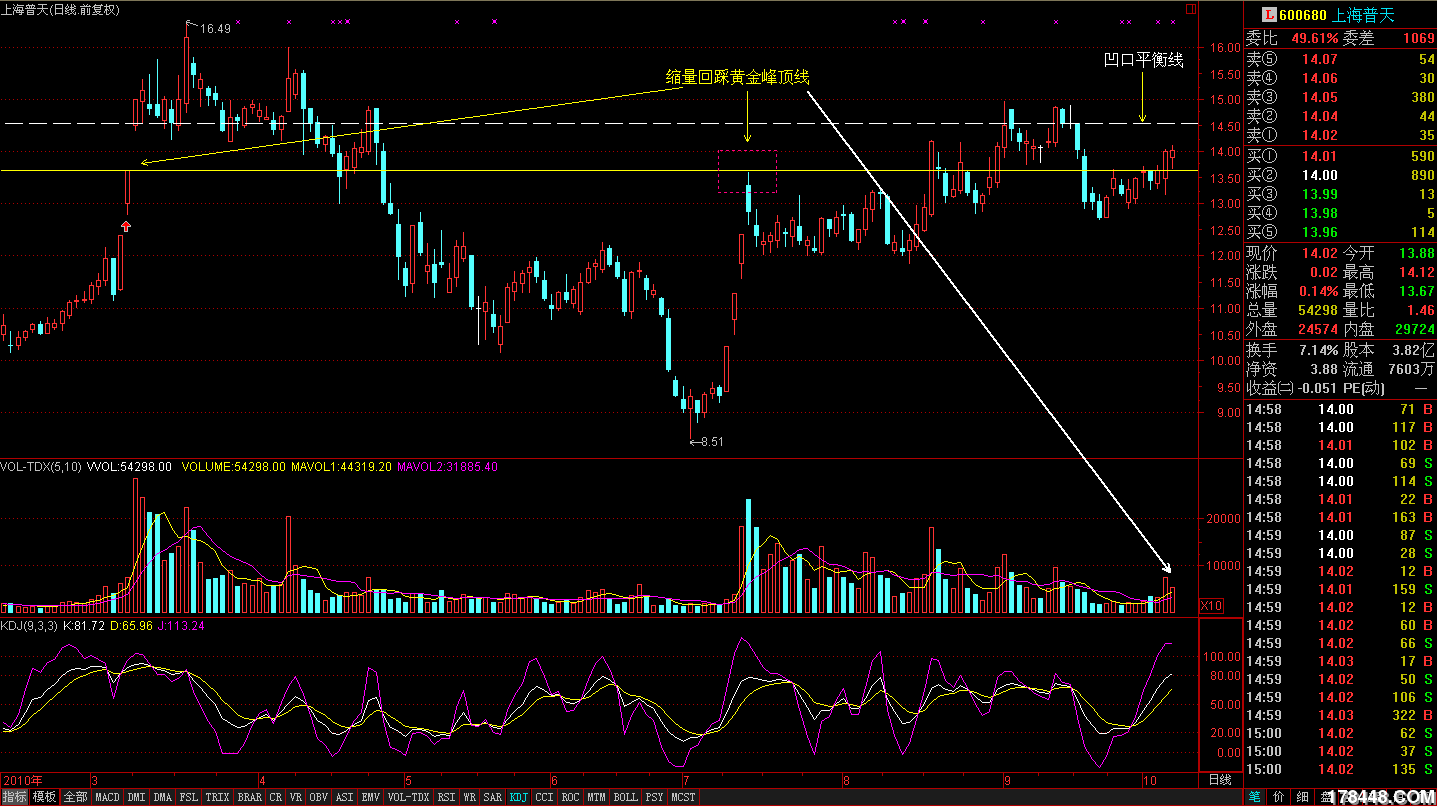
Task: Click the 模板 button
Action: click(x=44, y=798)
